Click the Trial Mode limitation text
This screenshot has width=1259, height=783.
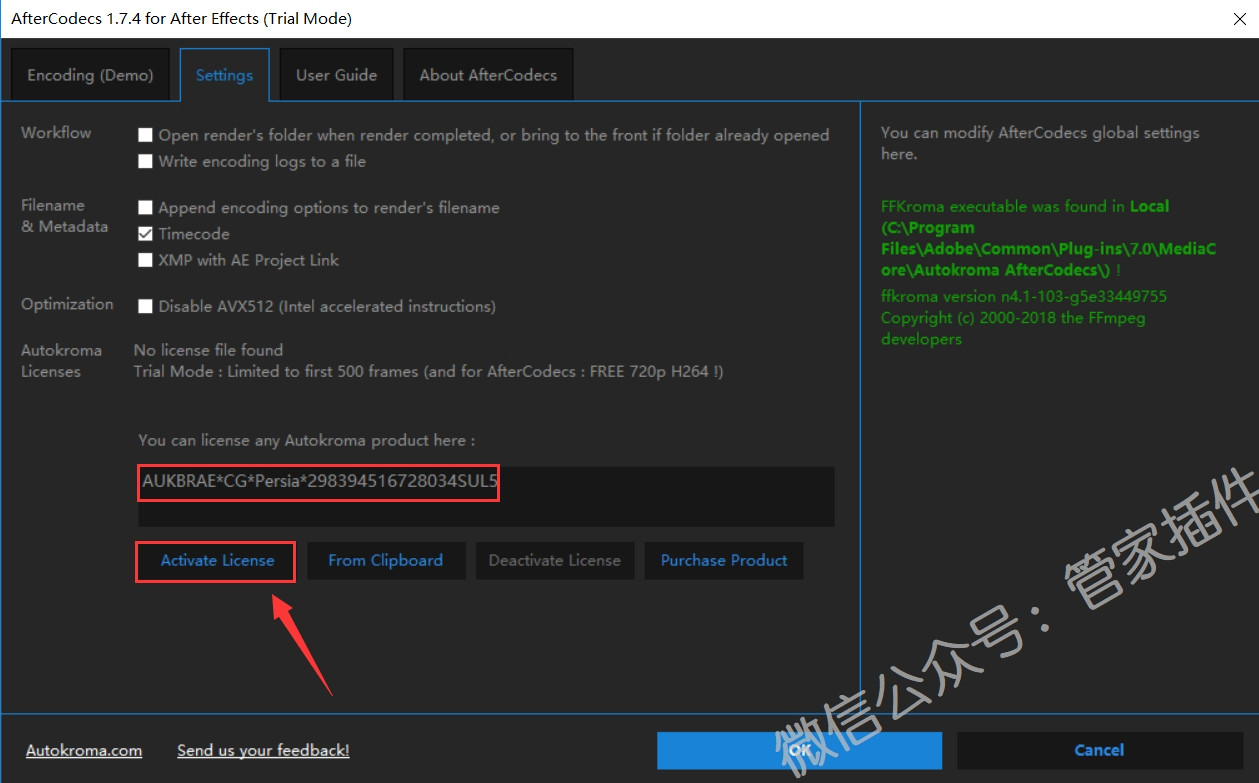click(428, 372)
